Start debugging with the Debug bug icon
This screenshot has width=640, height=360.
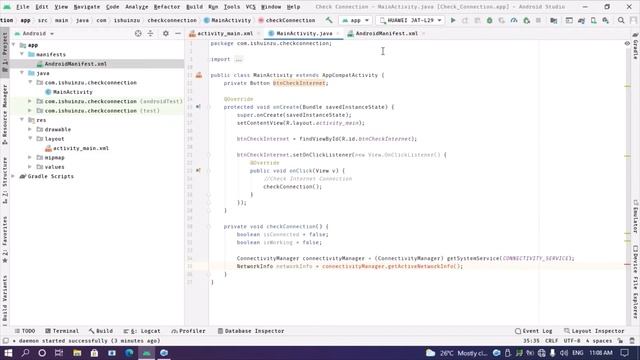point(489,20)
